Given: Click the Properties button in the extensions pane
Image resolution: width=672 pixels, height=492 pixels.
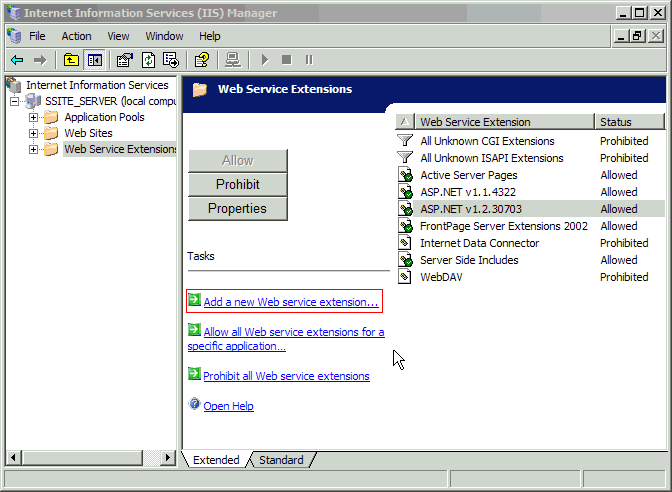Looking at the screenshot, I should pyautogui.click(x=237, y=208).
